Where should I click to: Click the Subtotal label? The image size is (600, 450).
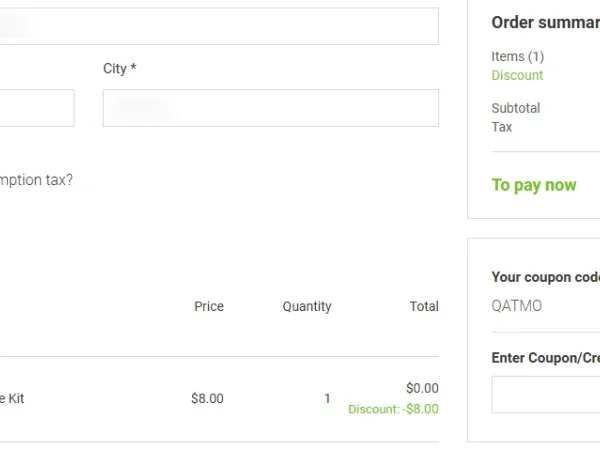516,108
